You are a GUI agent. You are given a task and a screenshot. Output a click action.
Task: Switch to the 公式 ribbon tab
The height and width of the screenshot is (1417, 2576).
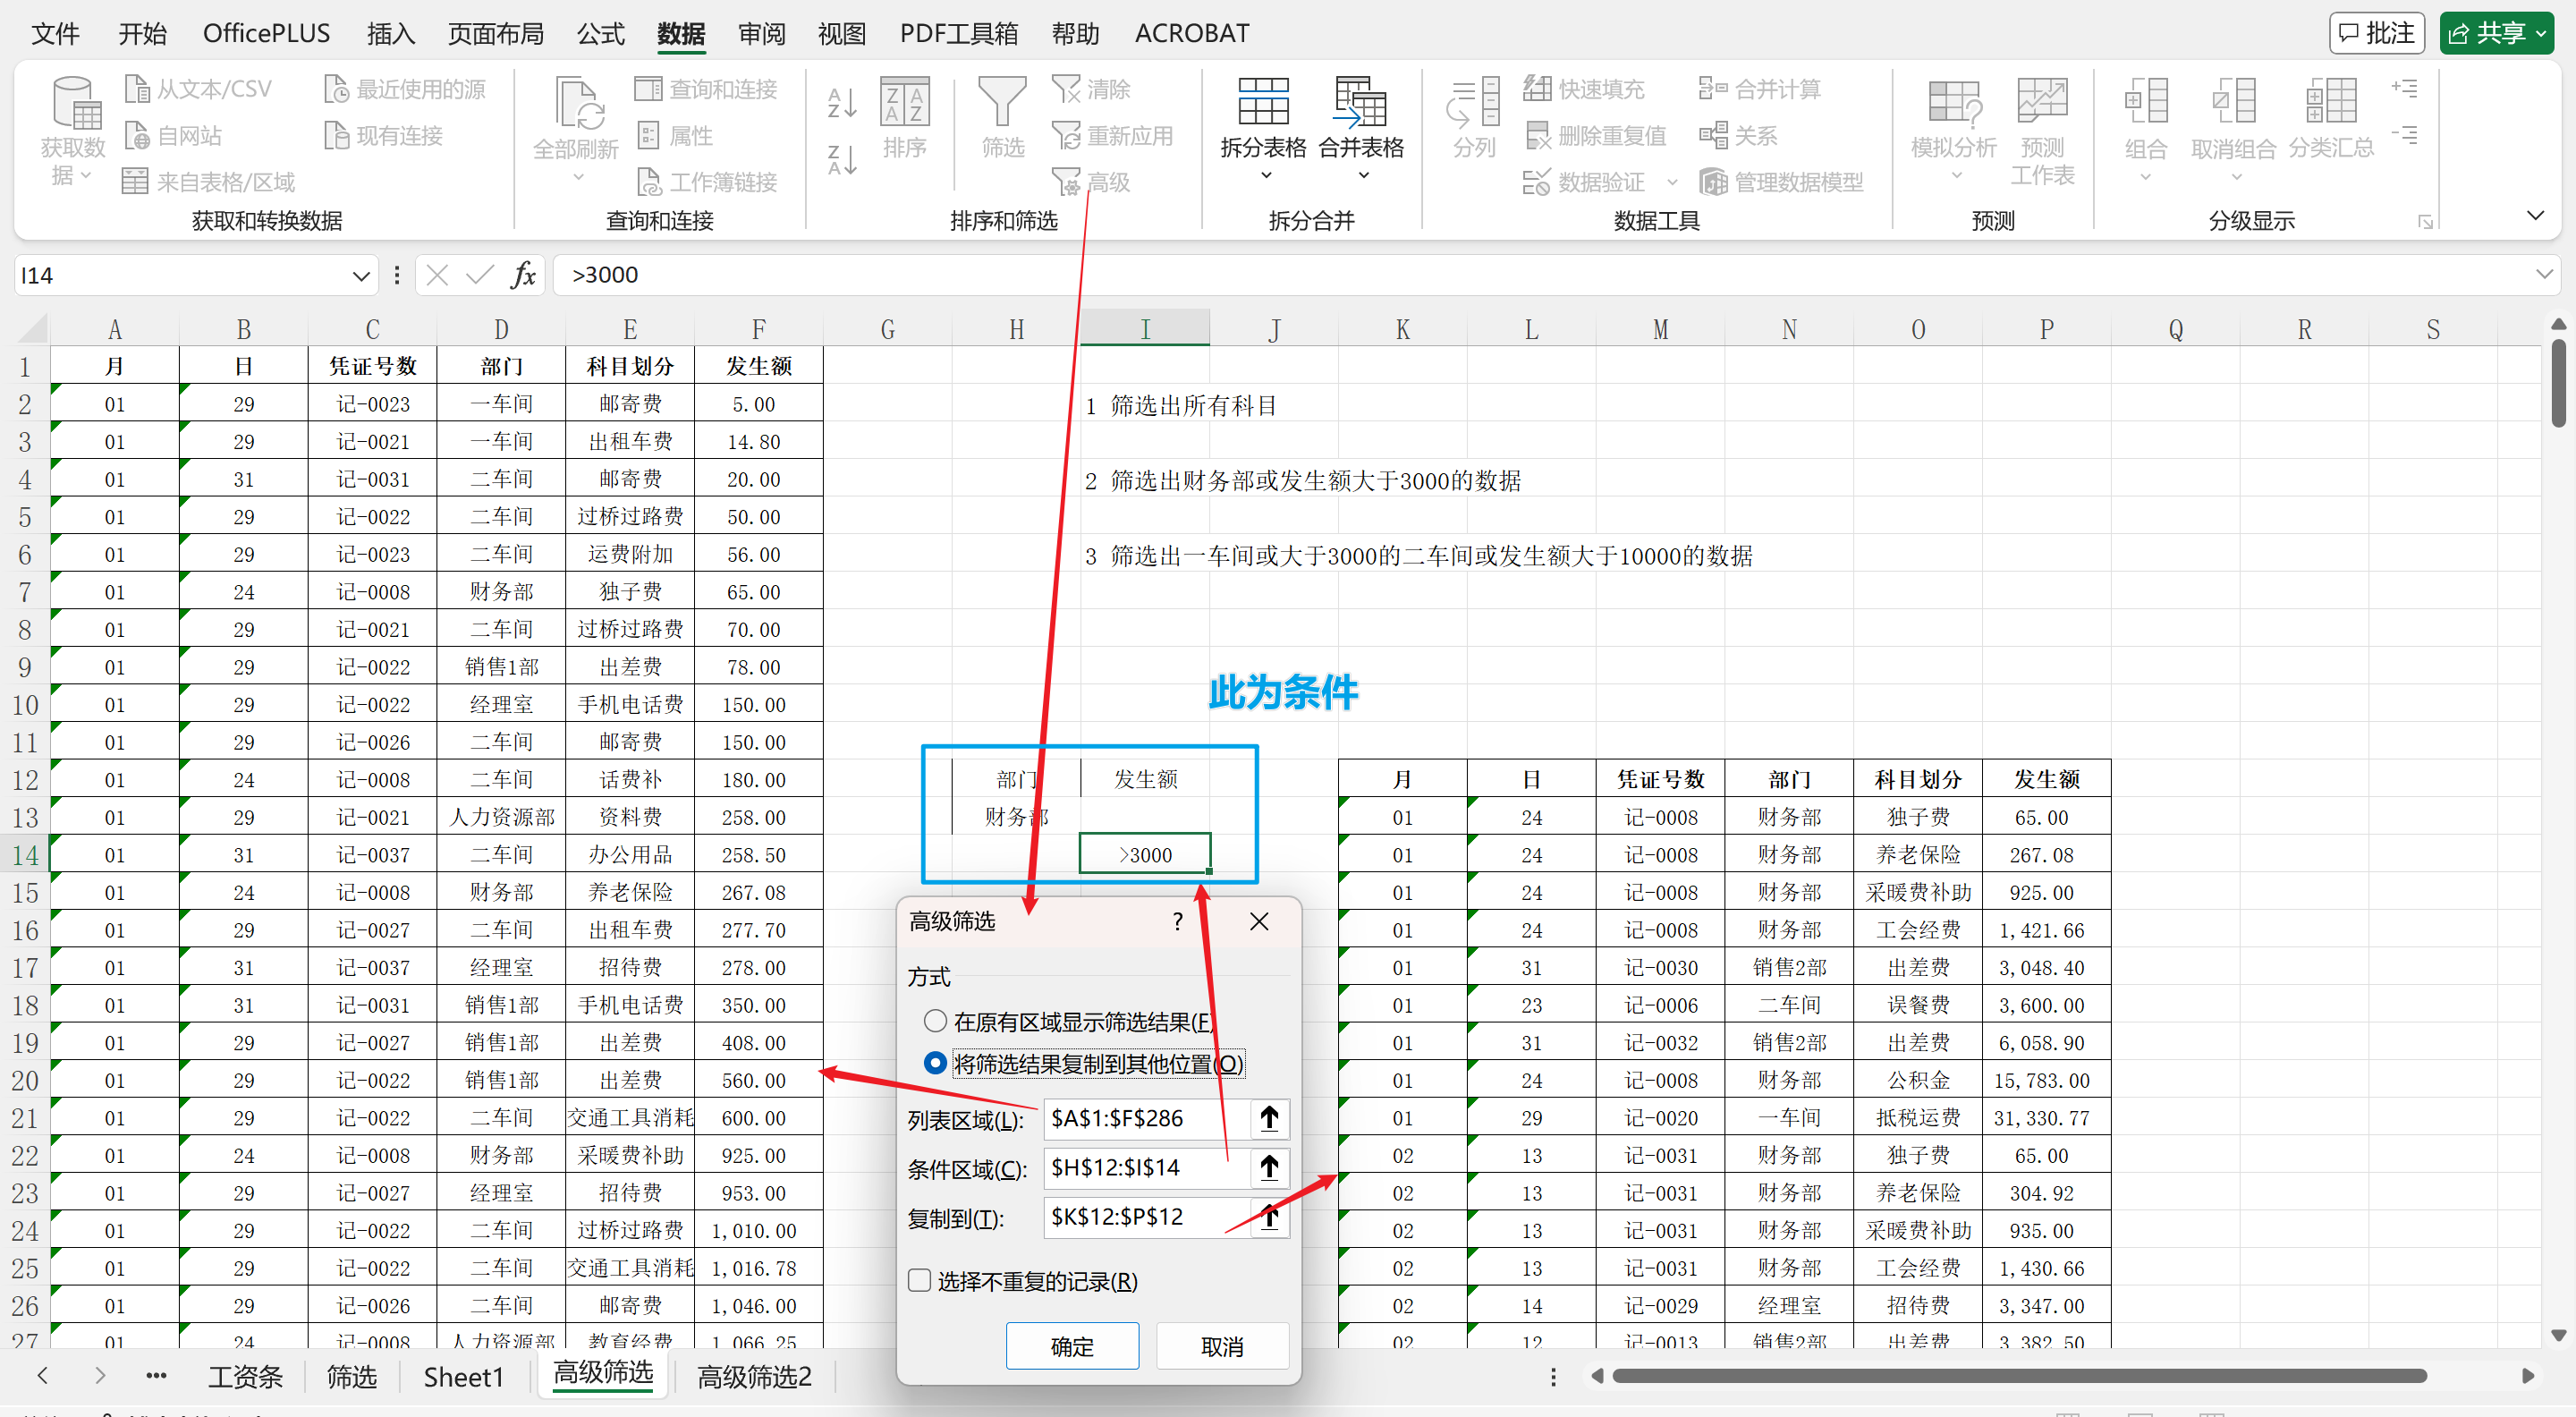coord(600,33)
